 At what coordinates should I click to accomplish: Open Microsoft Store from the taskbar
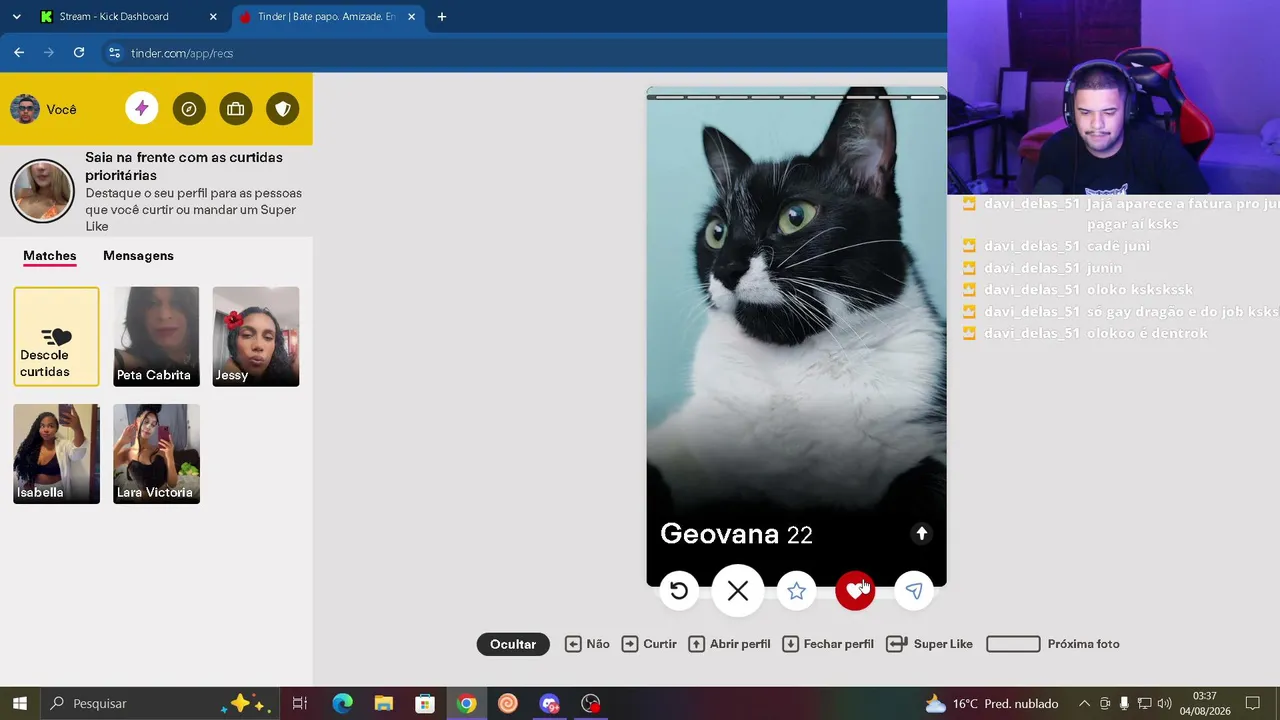pos(425,703)
